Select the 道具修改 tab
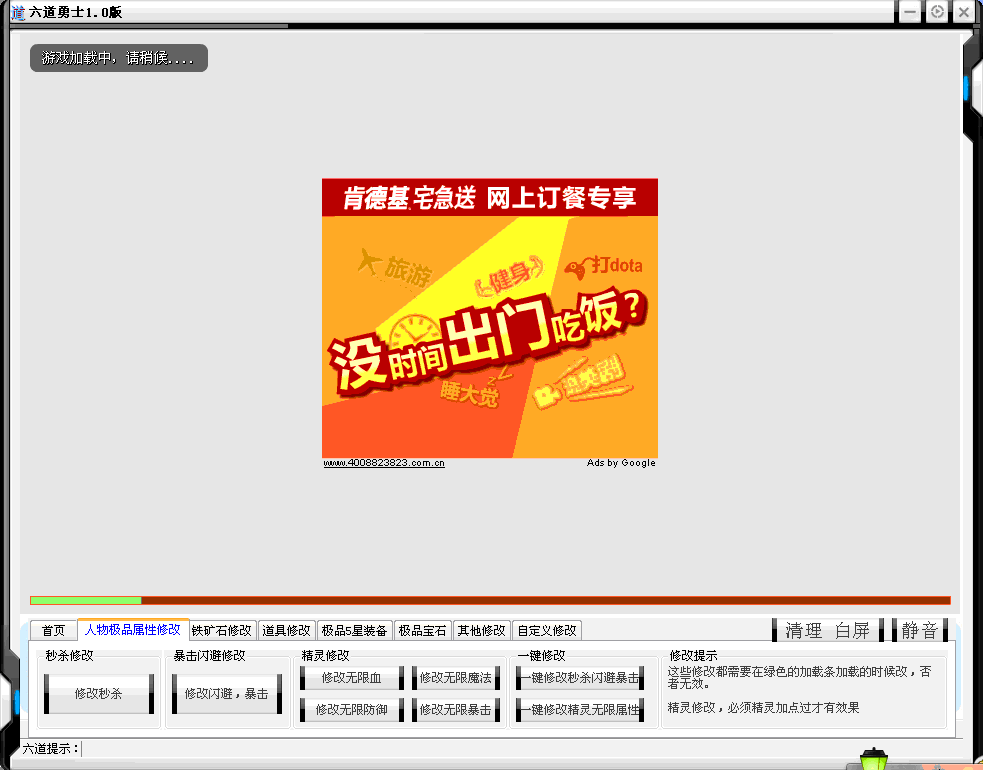983x770 pixels. (x=286, y=631)
